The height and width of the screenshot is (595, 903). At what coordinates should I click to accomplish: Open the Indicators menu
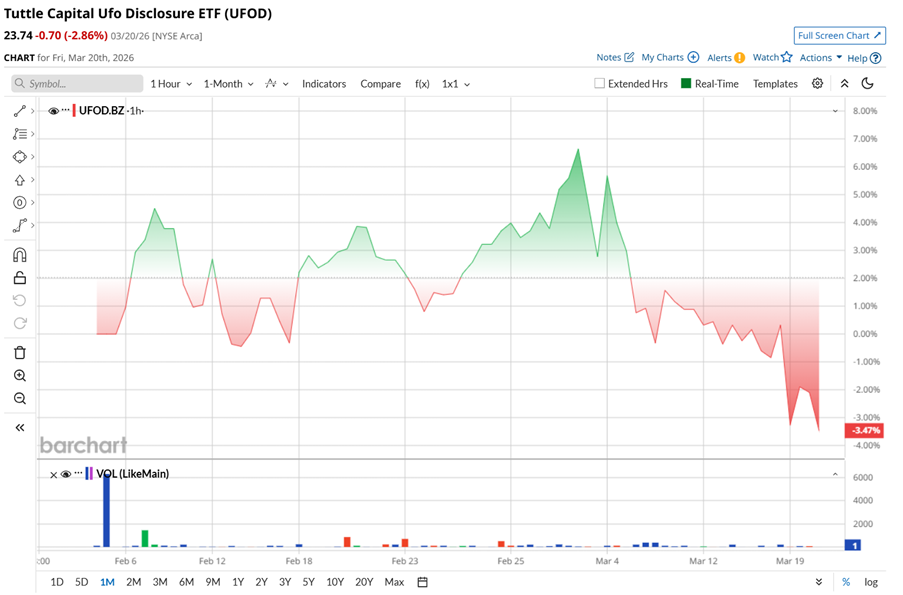324,84
